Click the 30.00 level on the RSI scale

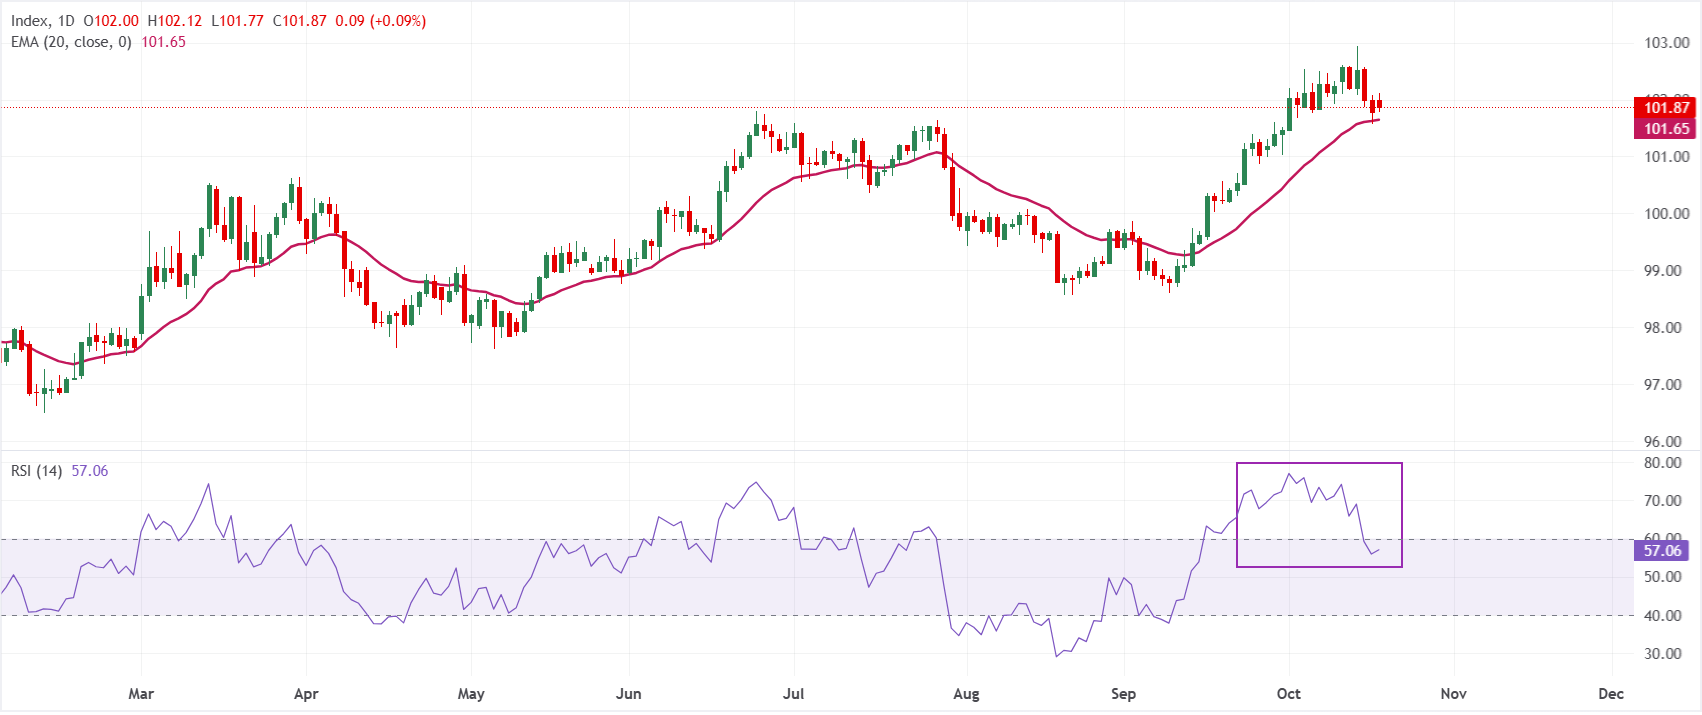(1663, 654)
